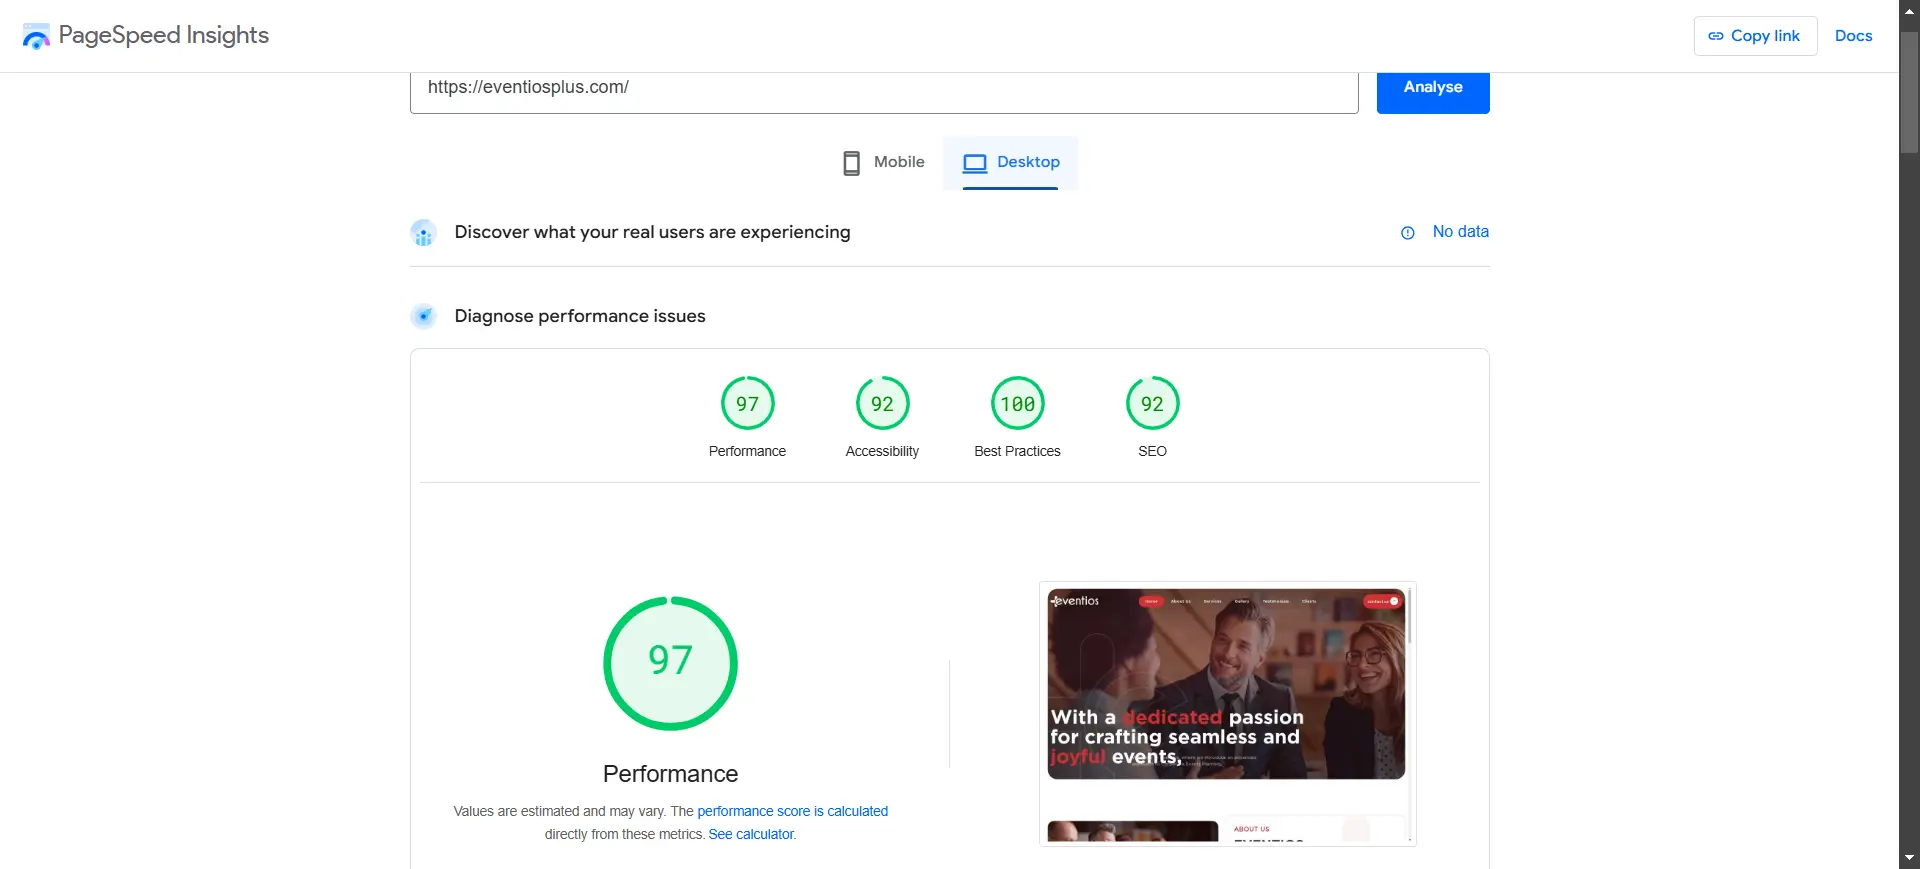The height and width of the screenshot is (869, 1920).
Task: Click the real users experience section icon
Action: coord(424,233)
